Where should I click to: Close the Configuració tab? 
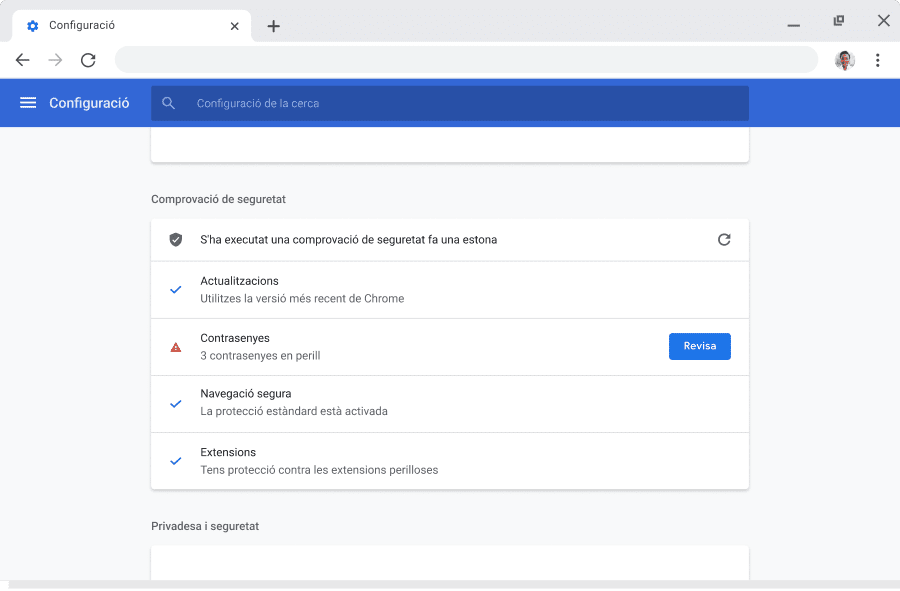click(234, 26)
